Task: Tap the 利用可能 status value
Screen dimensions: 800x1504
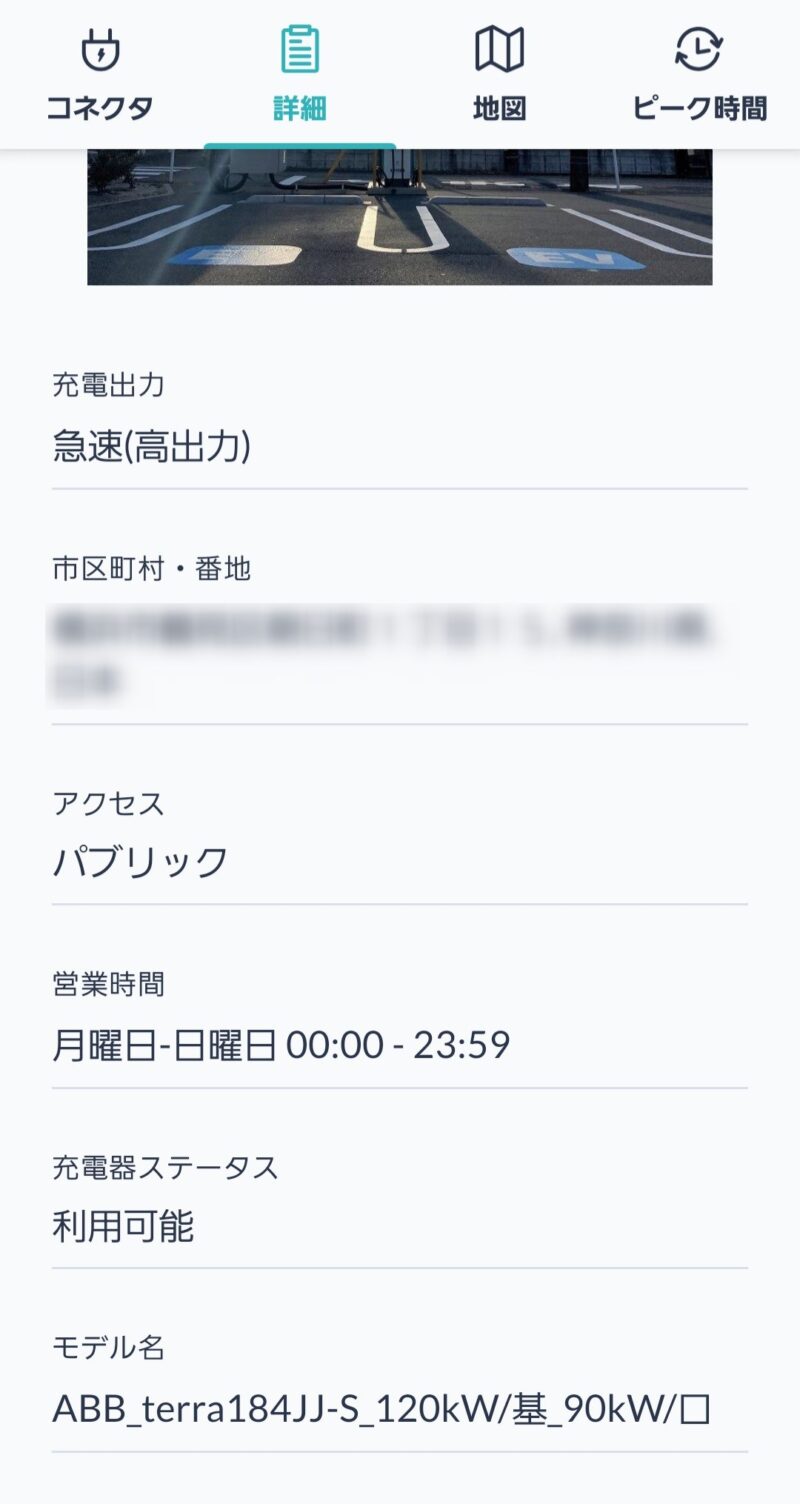Action: 123,1227
